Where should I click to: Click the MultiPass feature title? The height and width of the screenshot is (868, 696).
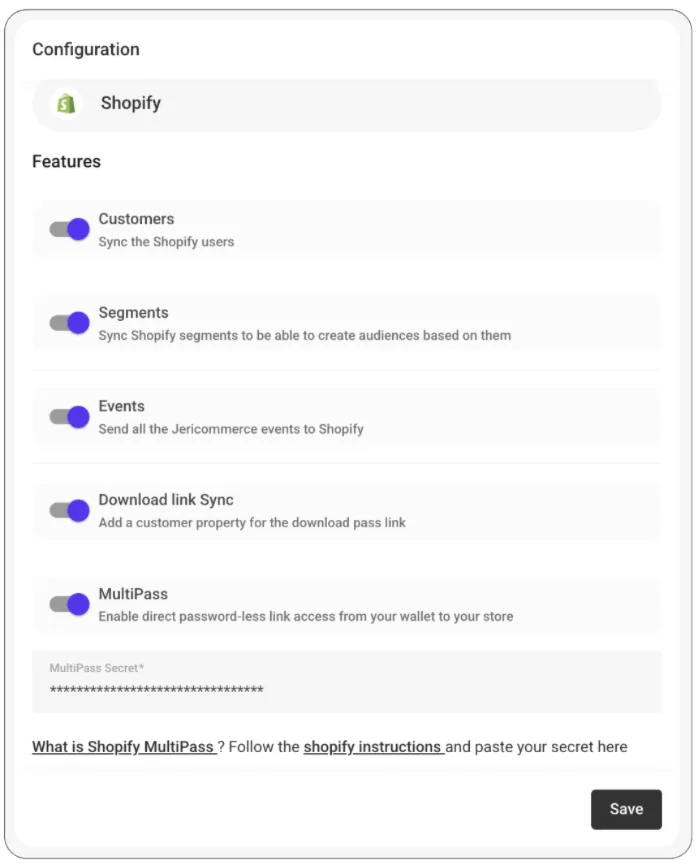click(133, 594)
